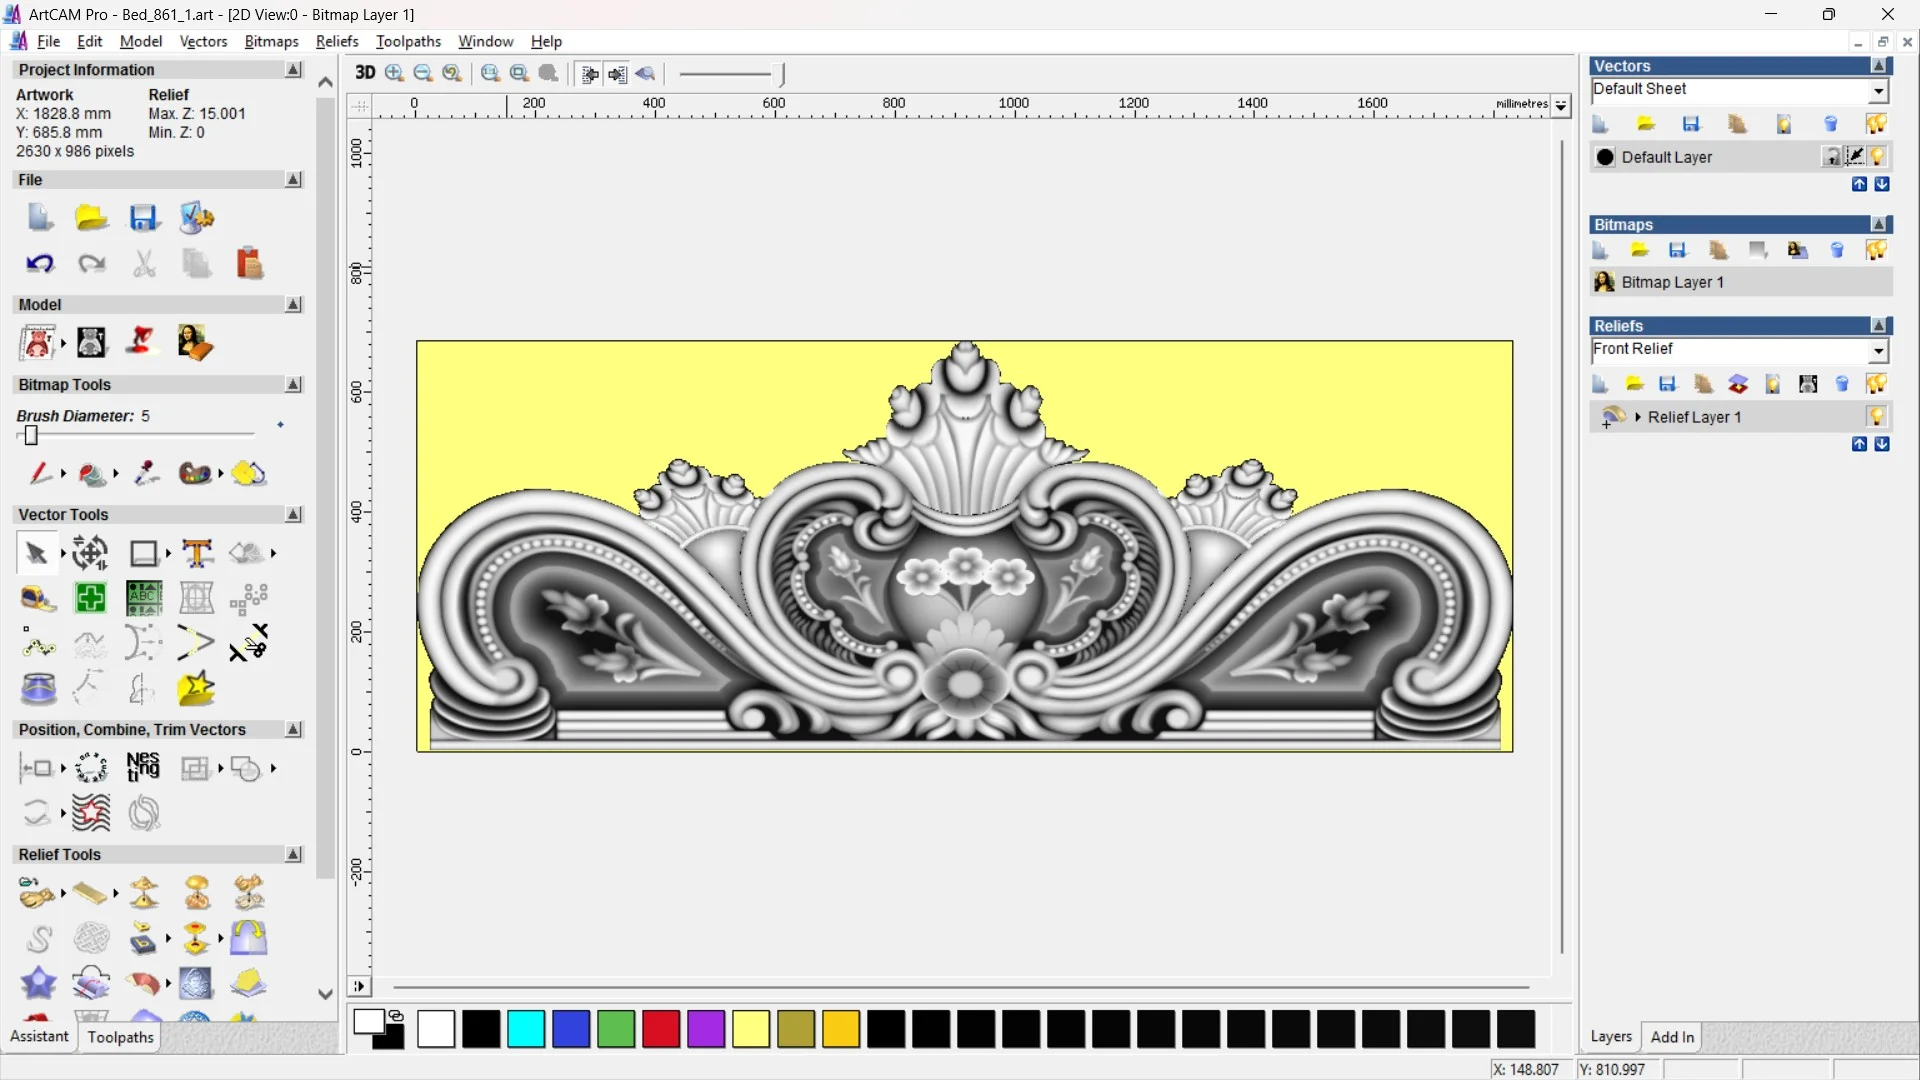
Task: Select the Paint brush bitmap tool
Action: coord(40,473)
